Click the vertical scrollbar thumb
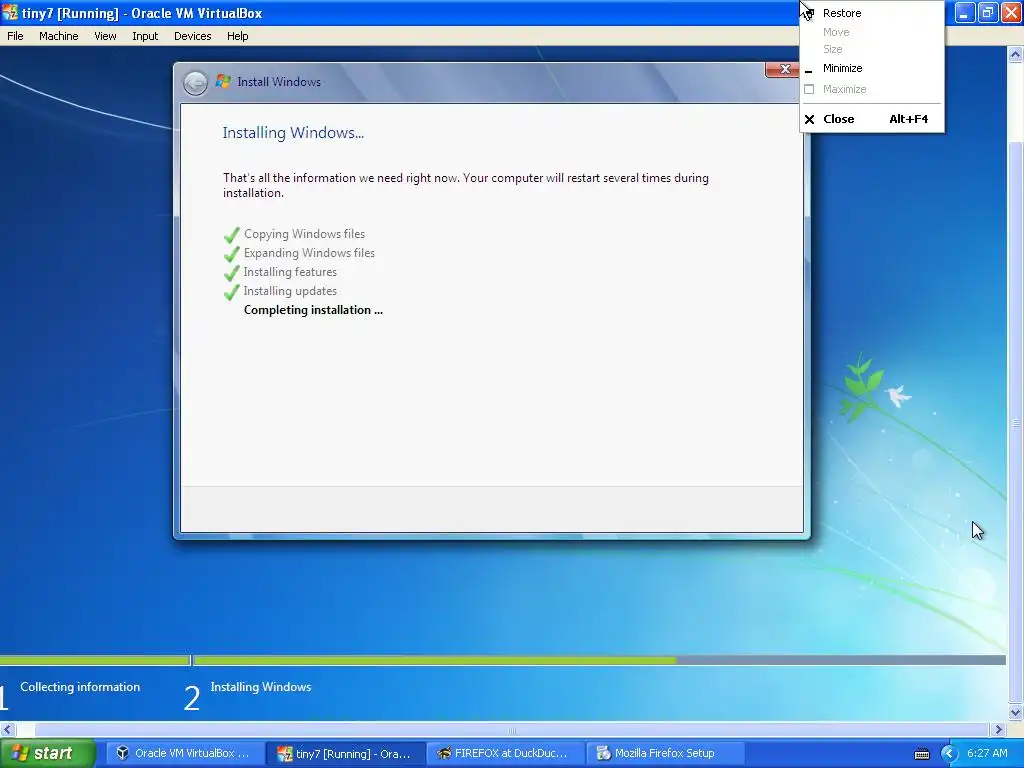1024x768 pixels. point(1016,423)
